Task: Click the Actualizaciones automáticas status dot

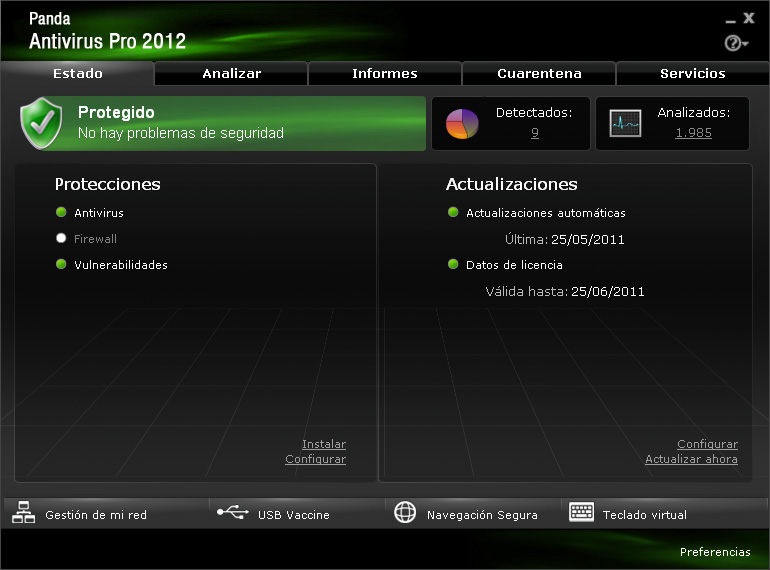Action: [x=453, y=212]
